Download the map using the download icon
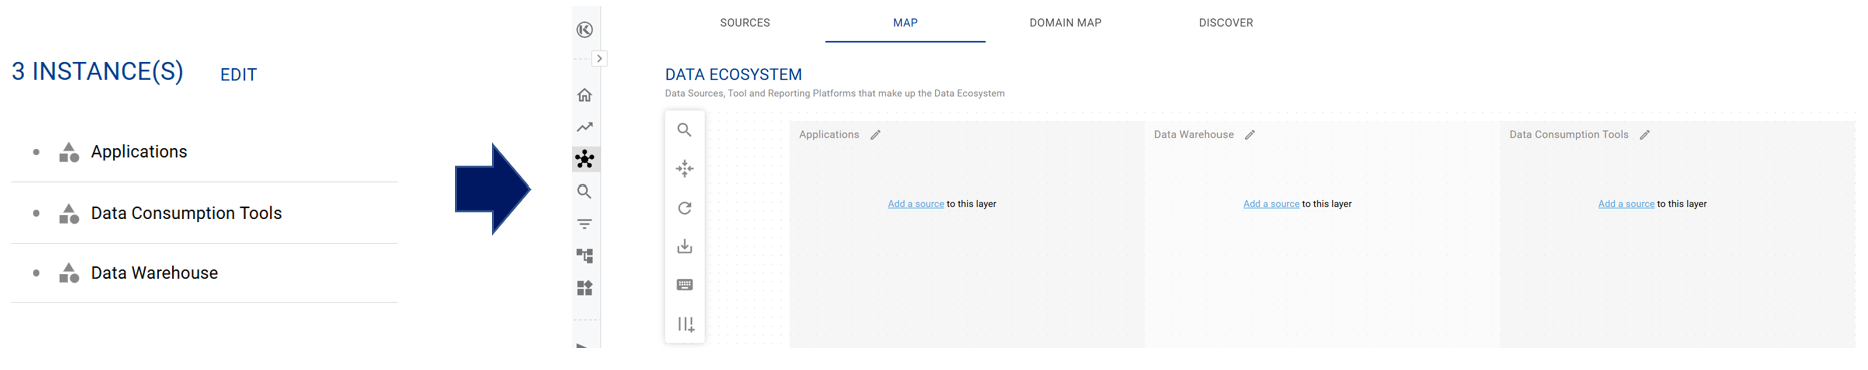 (685, 246)
